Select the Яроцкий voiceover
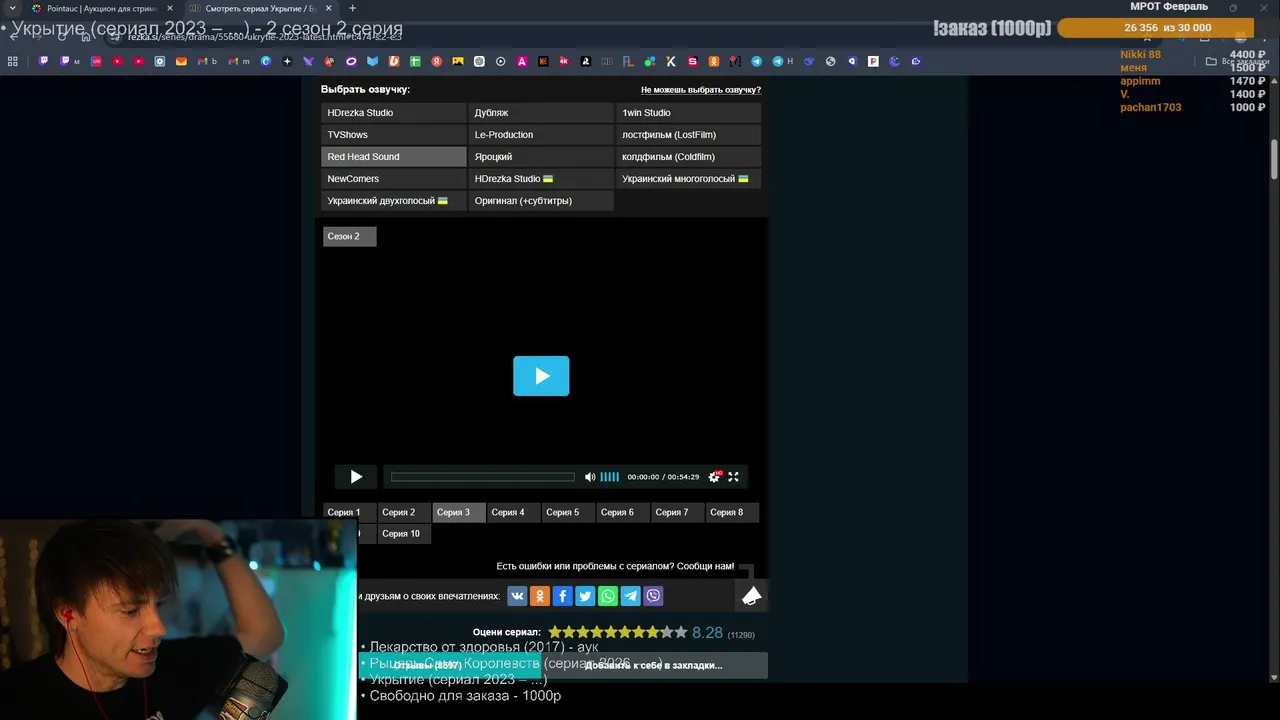This screenshot has width=1280, height=720. tap(541, 157)
